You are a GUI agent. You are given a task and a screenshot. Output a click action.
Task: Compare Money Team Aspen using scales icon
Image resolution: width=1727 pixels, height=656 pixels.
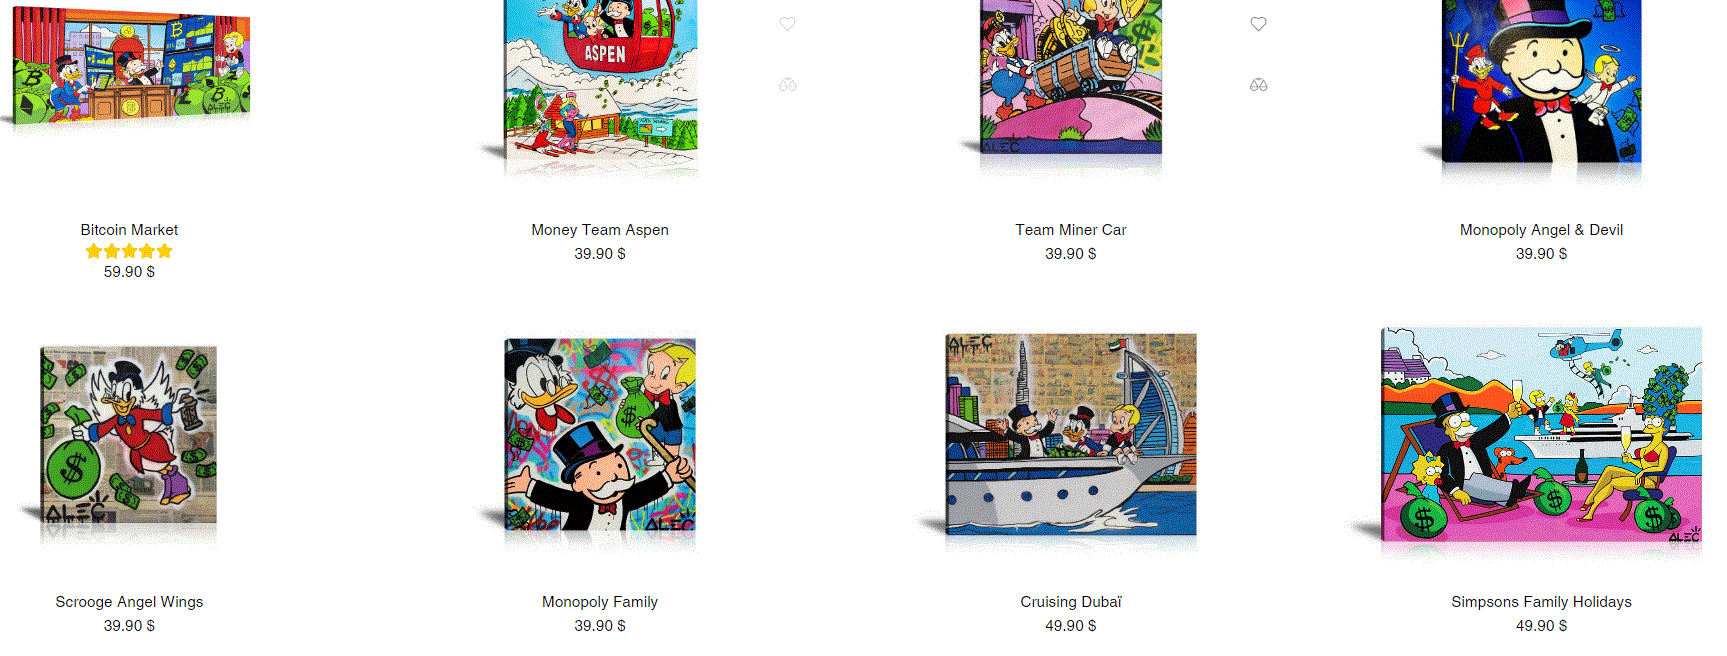[788, 85]
